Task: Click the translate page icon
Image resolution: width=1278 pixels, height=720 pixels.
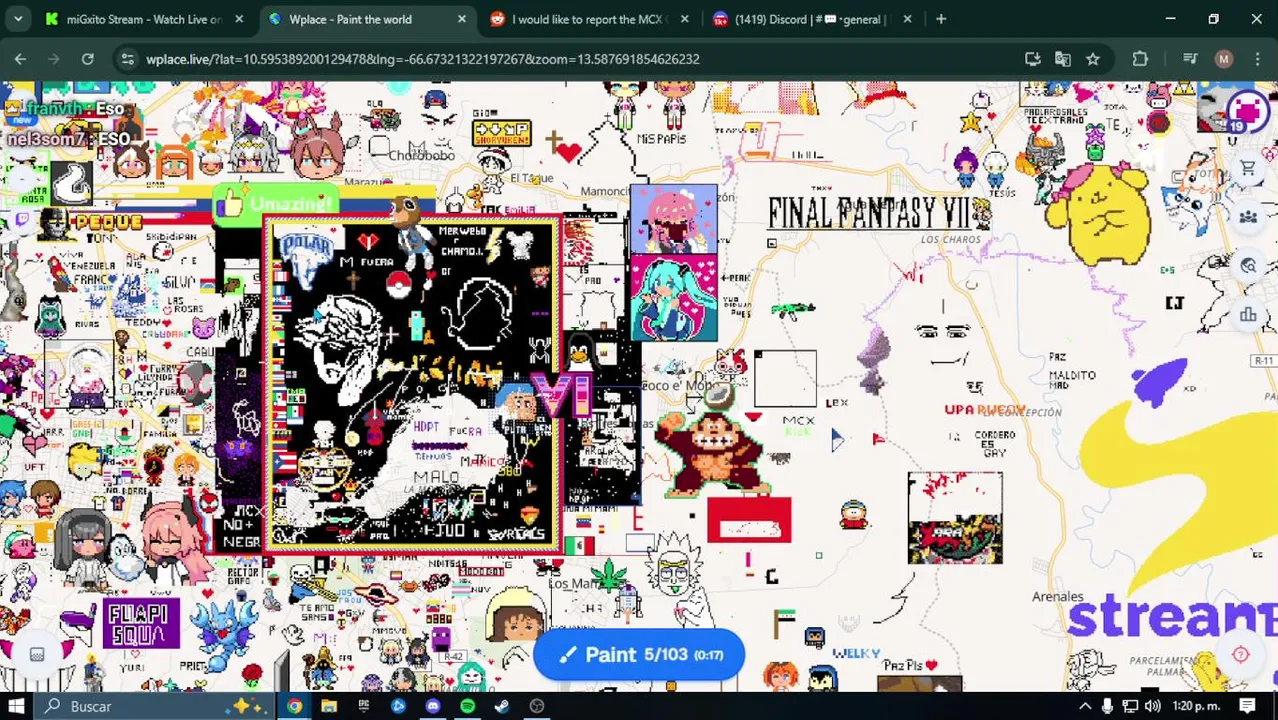Action: 1063,59
